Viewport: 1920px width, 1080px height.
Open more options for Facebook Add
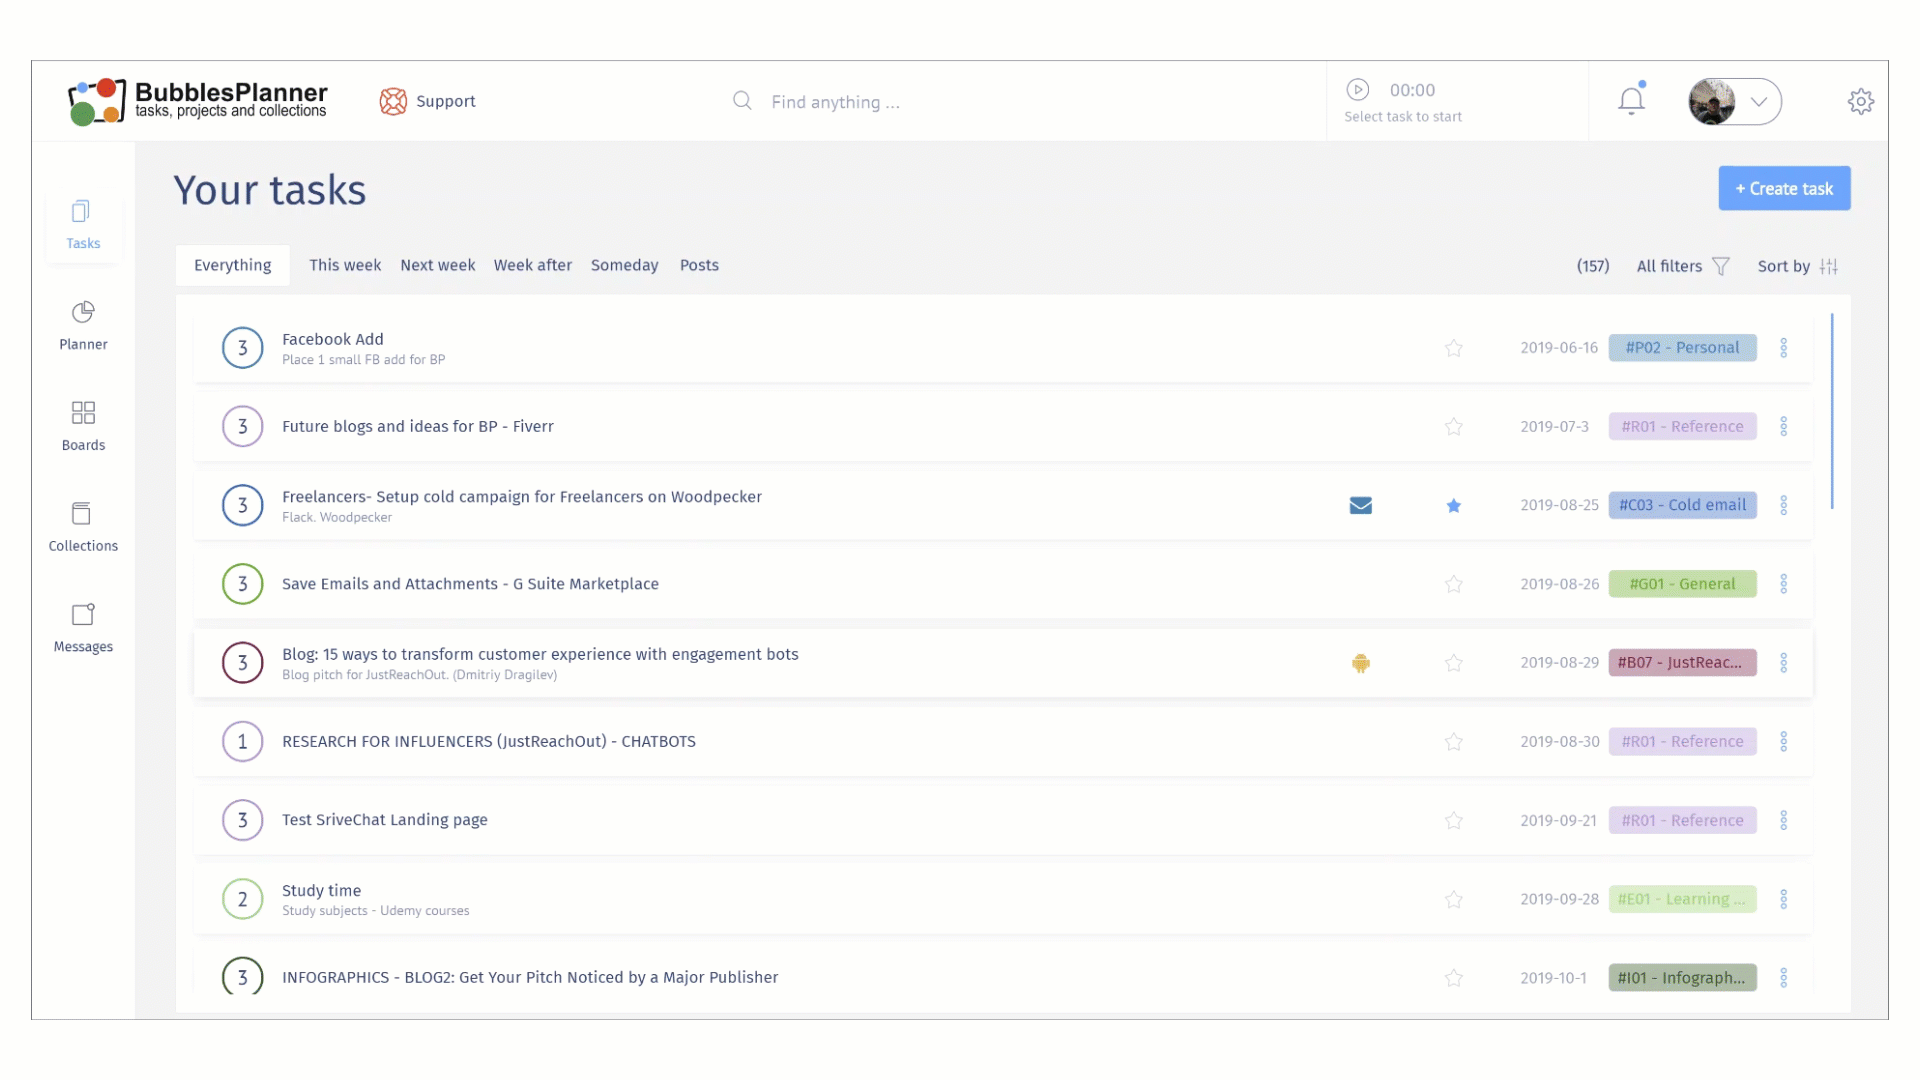[1783, 348]
